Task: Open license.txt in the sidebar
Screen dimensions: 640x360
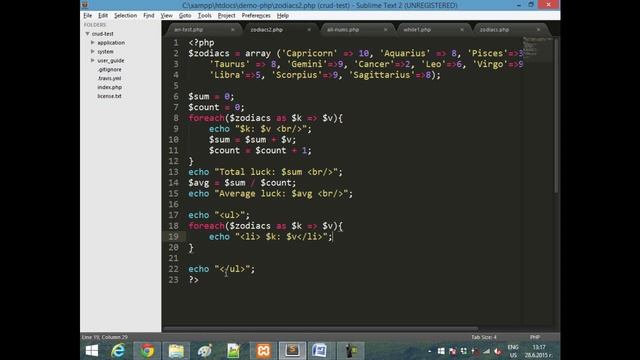Action: pyautogui.click(x=109, y=96)
